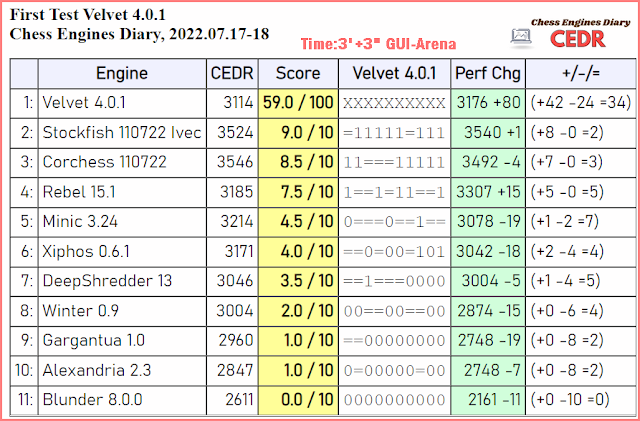Click the Chess Engines Diary logo caption
Screen dimensions: 640x421
coord(580,22)
